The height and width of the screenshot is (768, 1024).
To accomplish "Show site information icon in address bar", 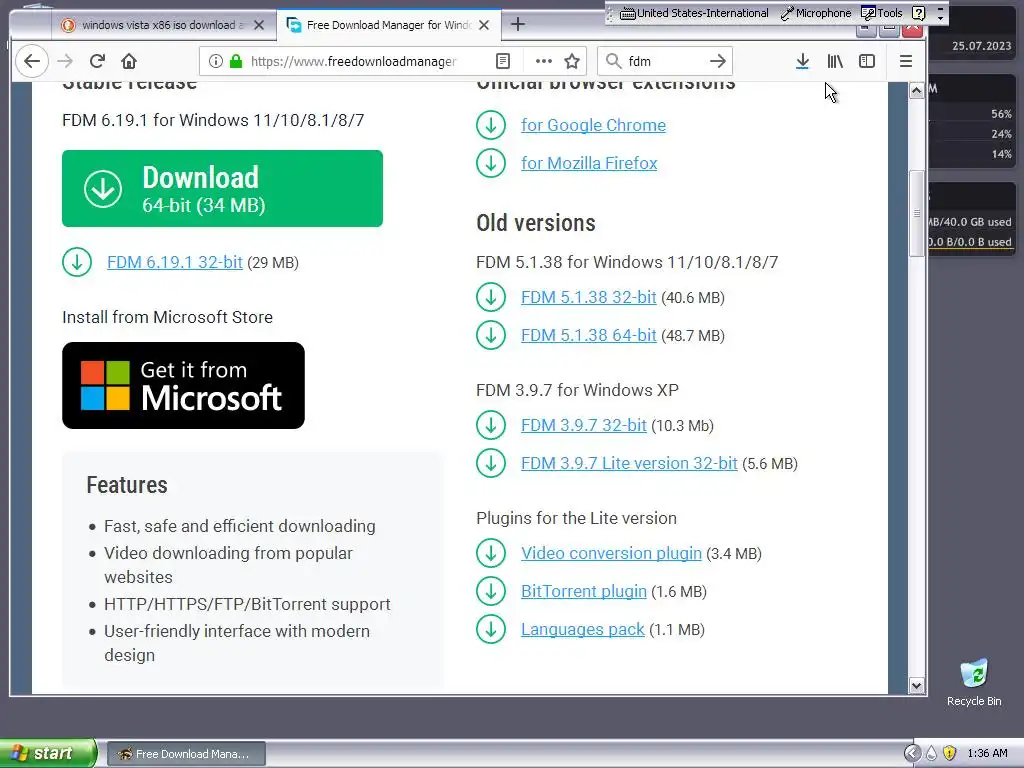I will point(216,61).
